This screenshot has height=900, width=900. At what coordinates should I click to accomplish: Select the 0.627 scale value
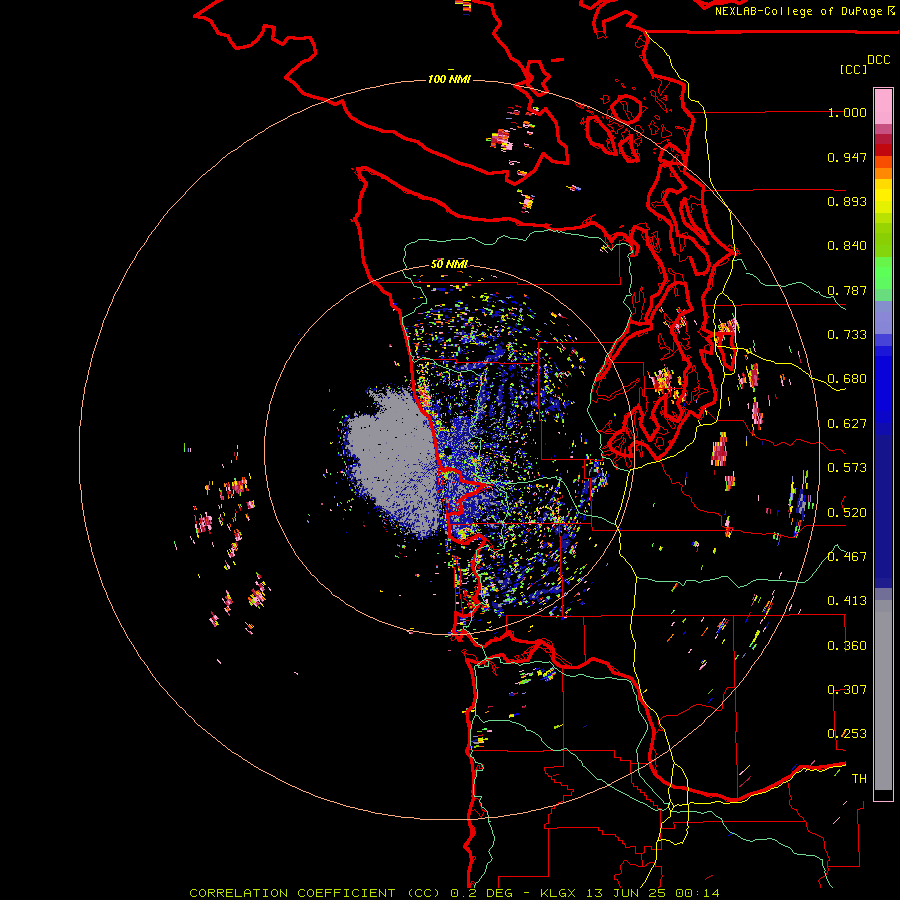pos(847,424)
